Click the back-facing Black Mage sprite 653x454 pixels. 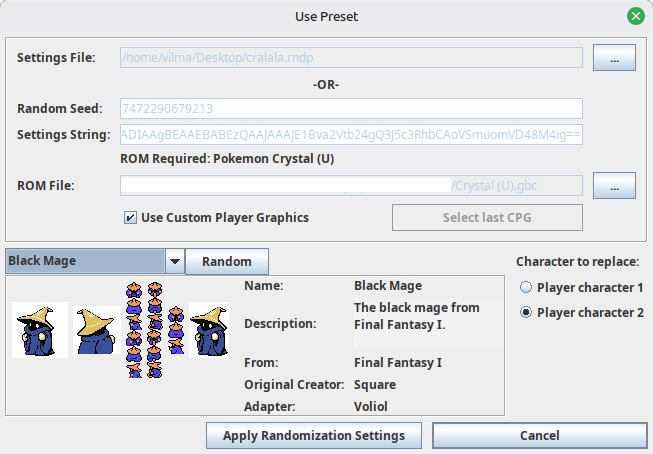pos(97,330)
